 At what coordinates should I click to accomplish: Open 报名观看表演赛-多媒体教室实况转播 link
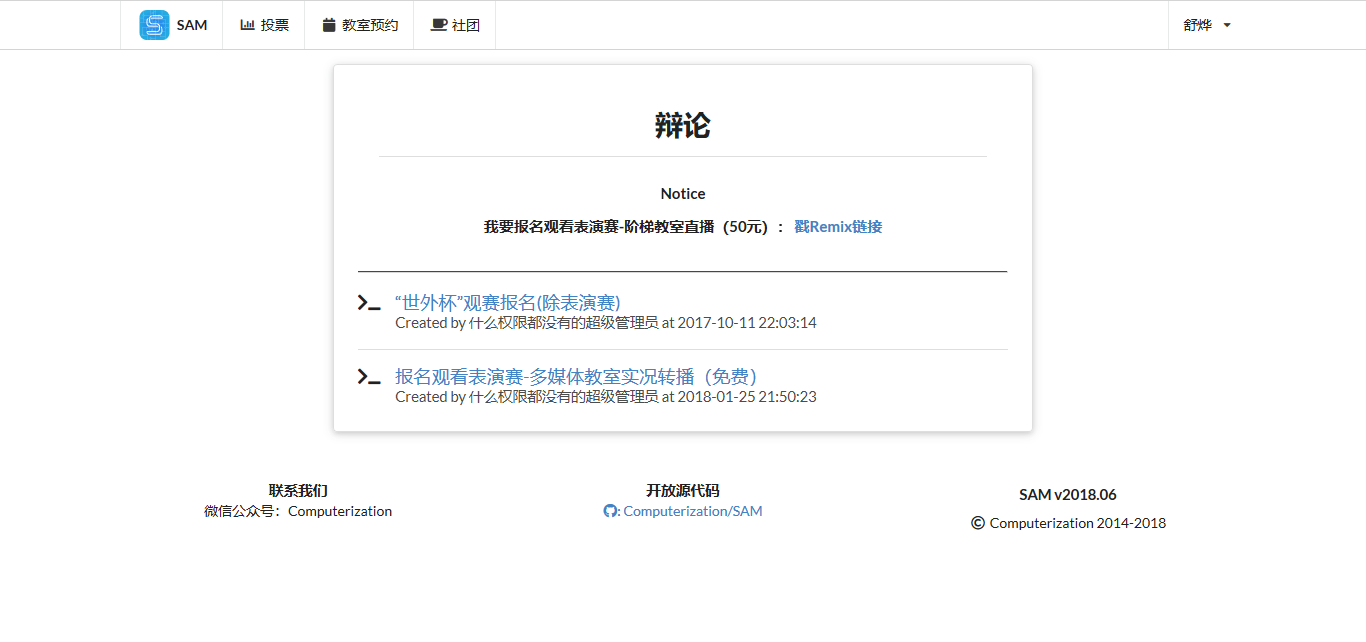click(x=575, y=376)
